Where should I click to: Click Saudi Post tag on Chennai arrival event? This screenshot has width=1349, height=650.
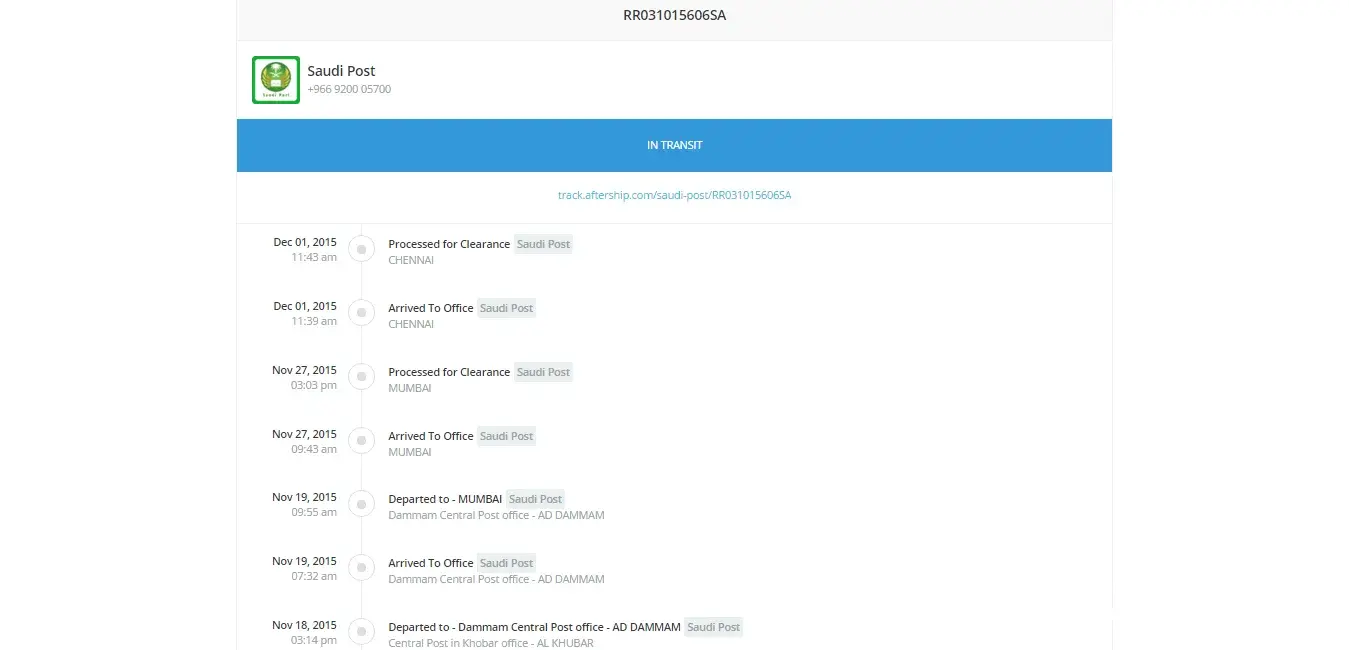(506, 308)
